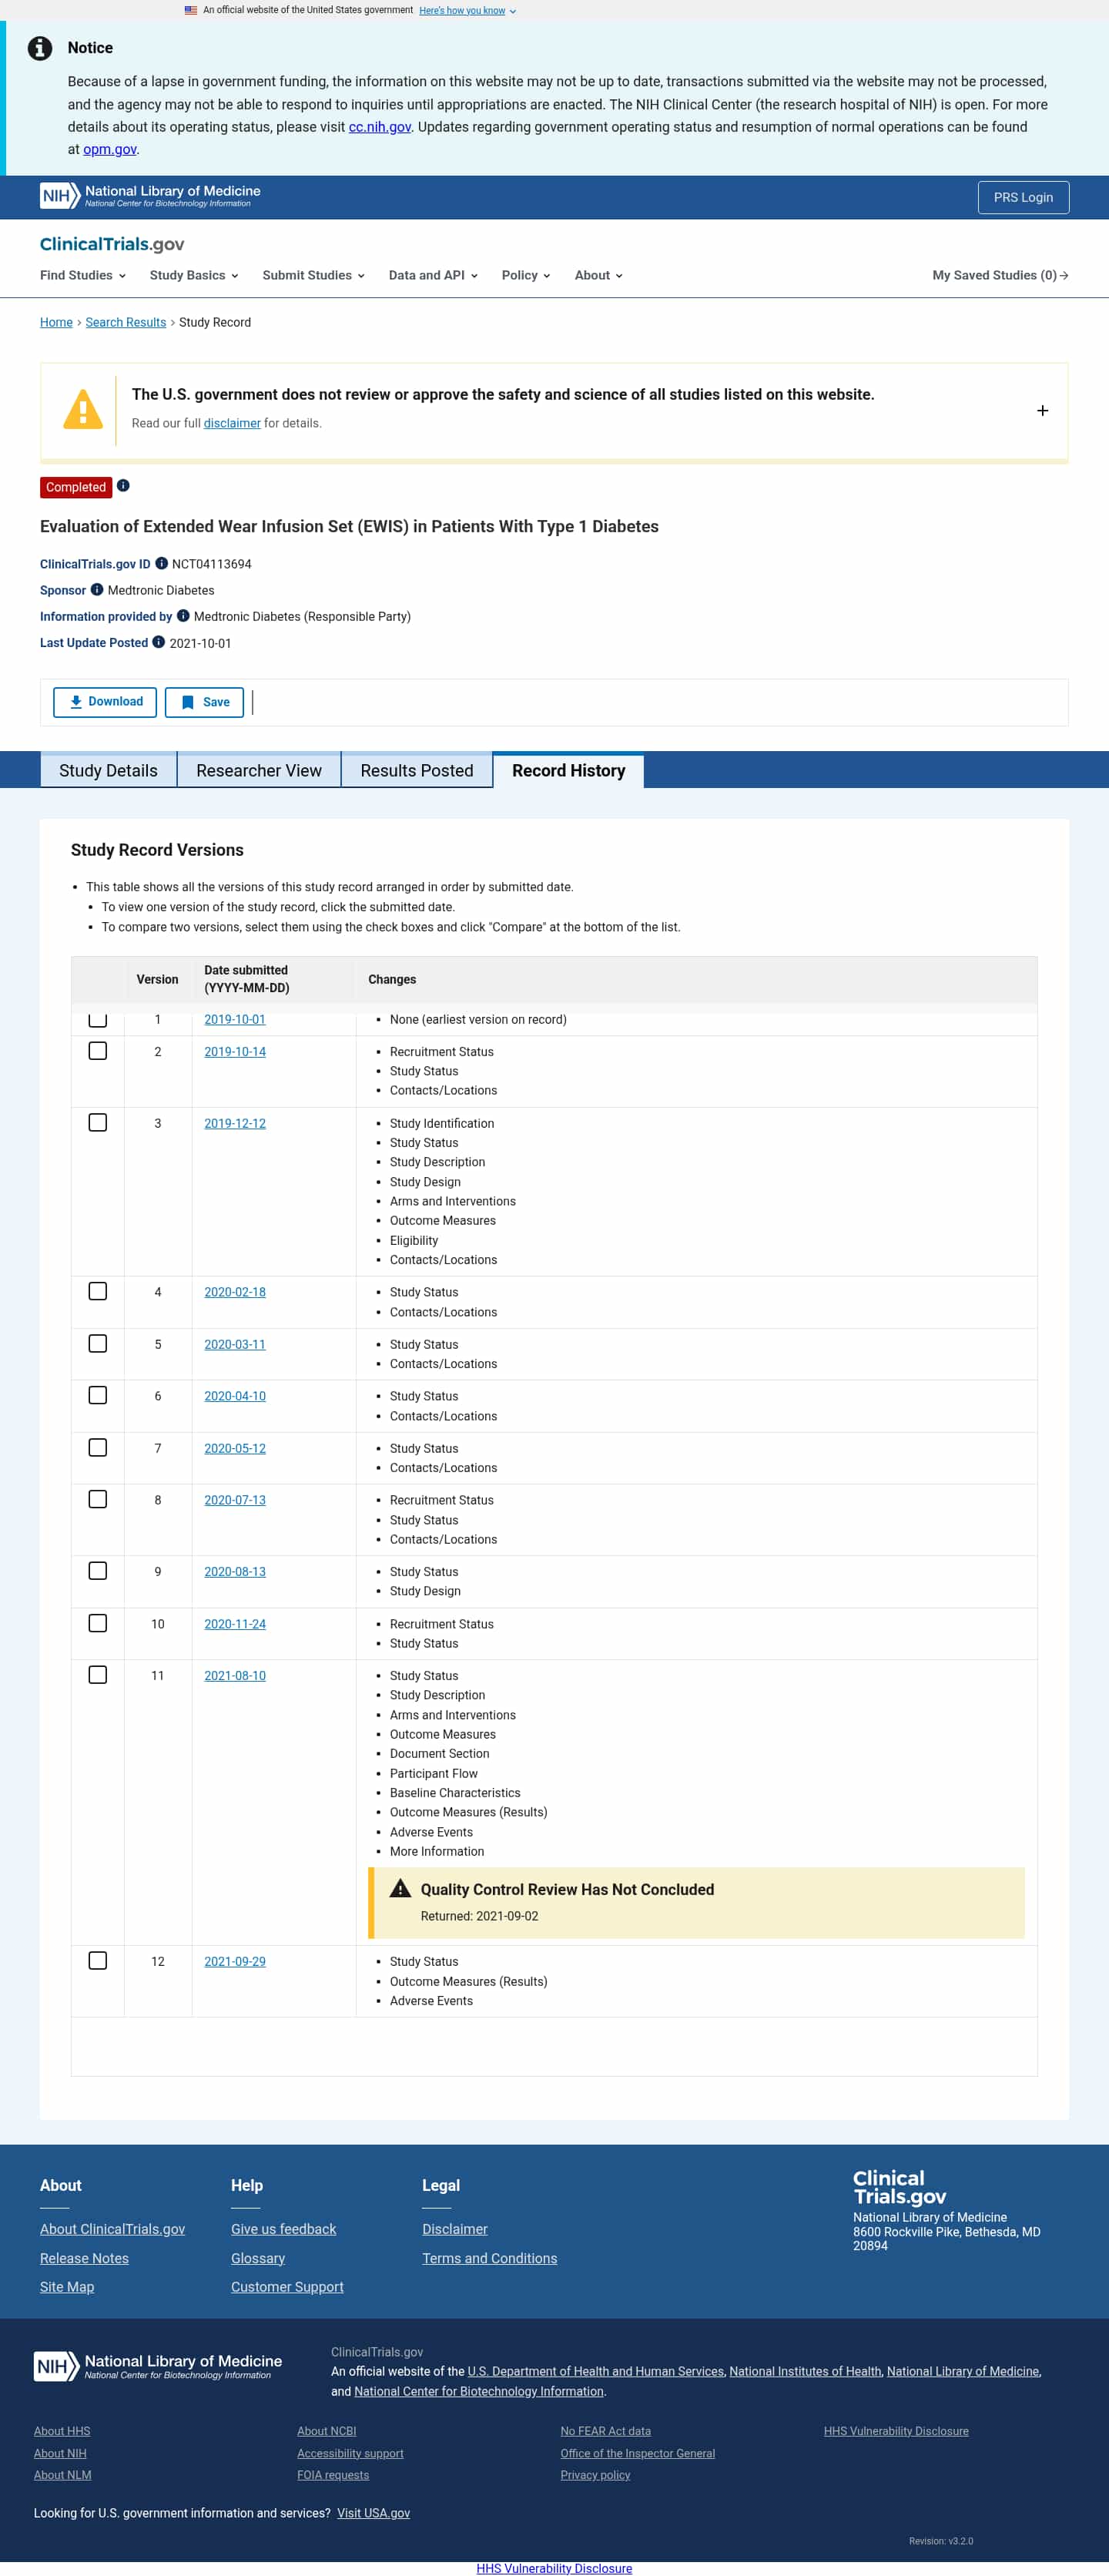The width and height of the screenshot is (1109, 2576).
Task: Expand 'Here's how you know' banner
Action: click(x=467, y=11)
